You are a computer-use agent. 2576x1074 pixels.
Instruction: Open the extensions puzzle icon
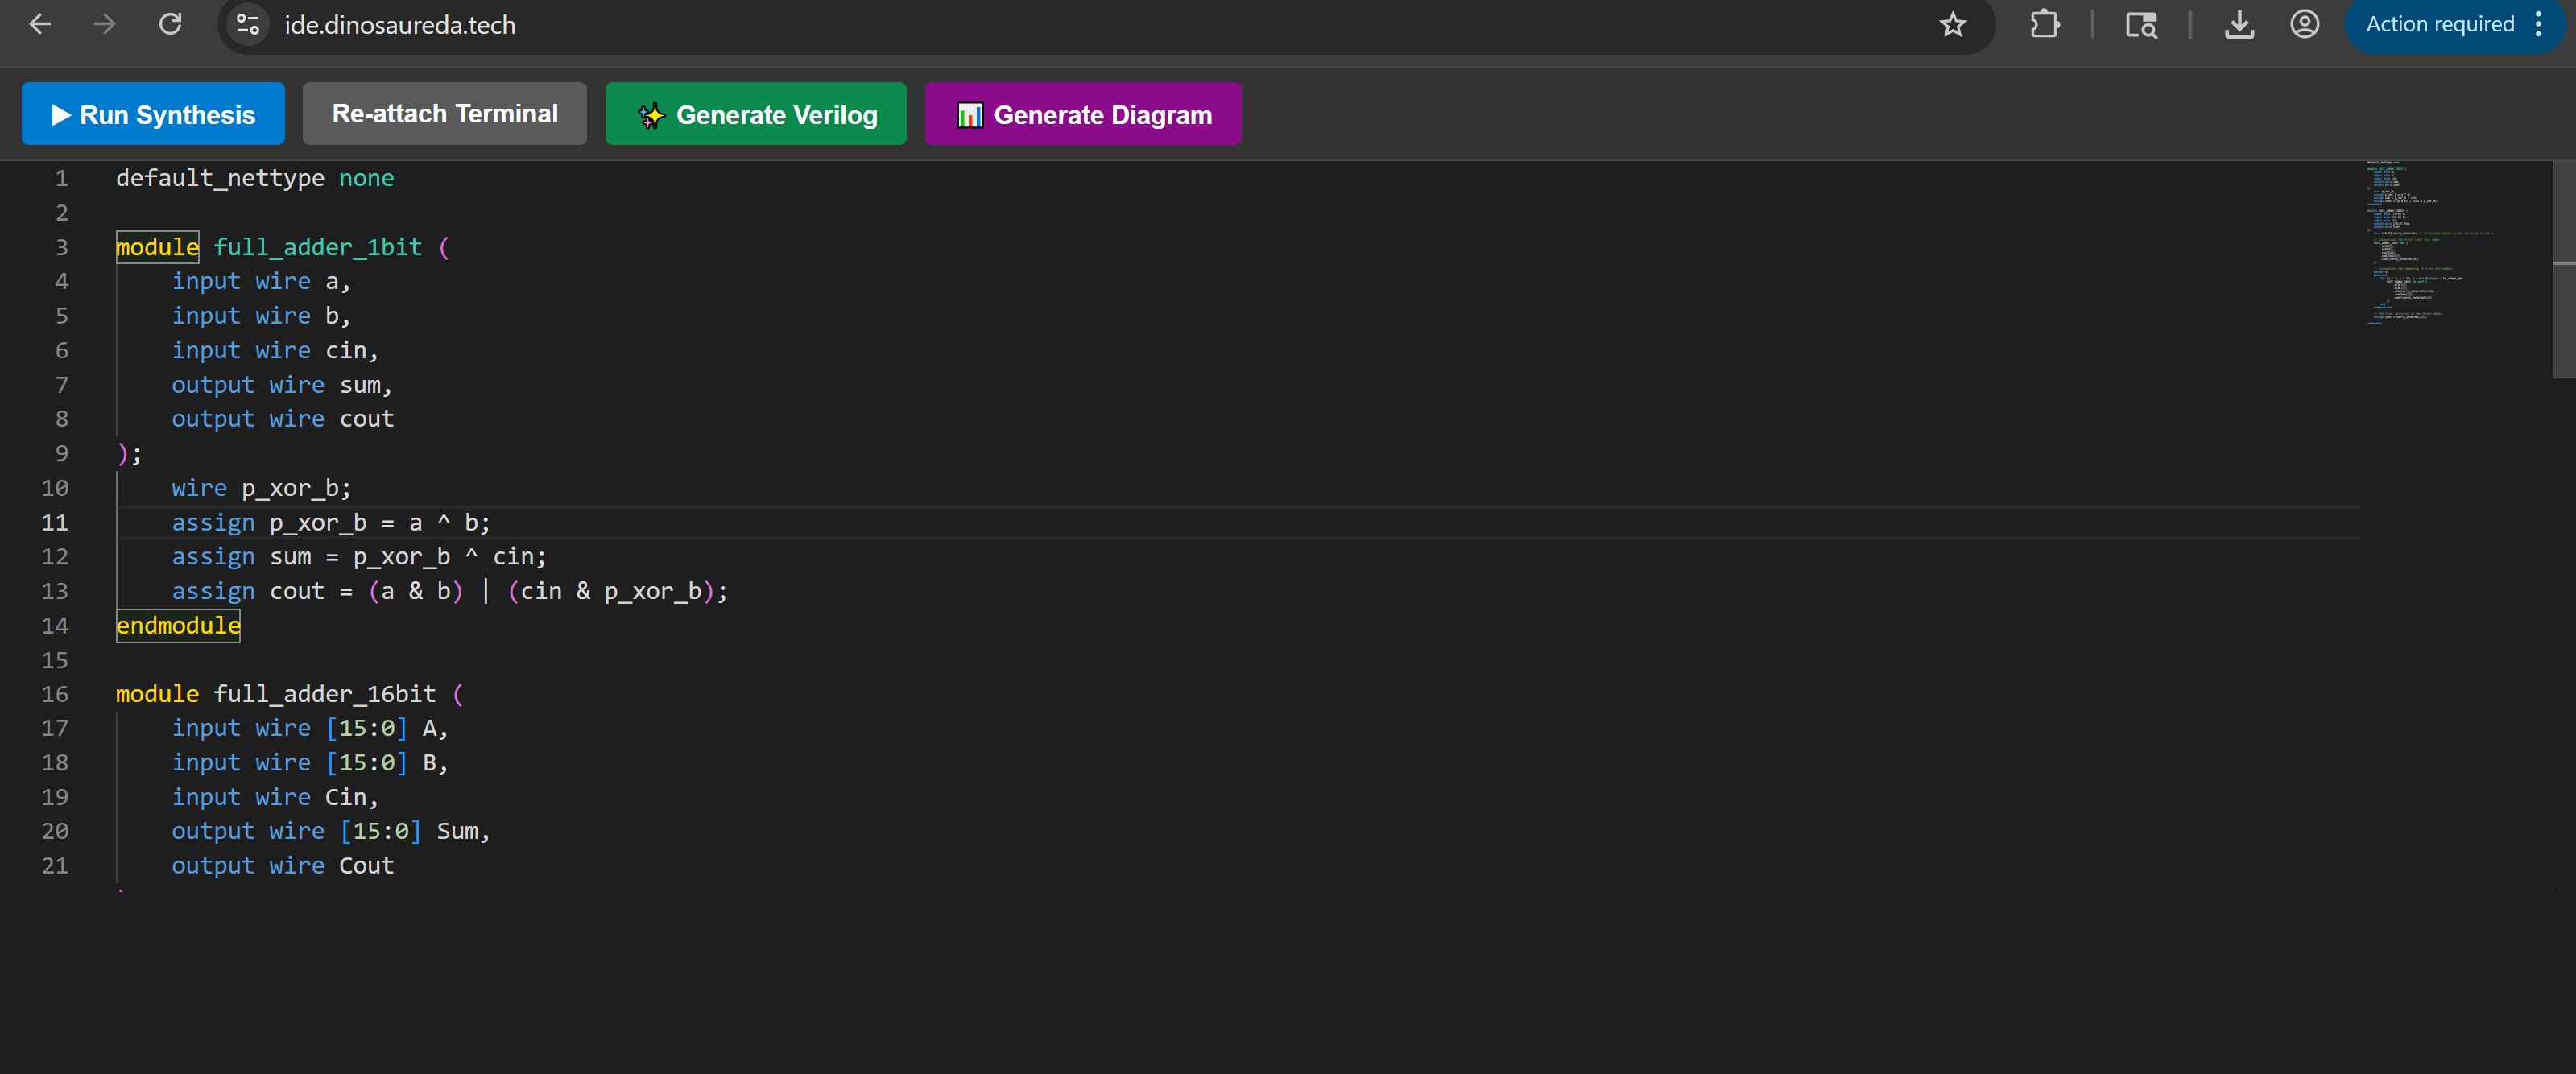[x=2045, y=24]
